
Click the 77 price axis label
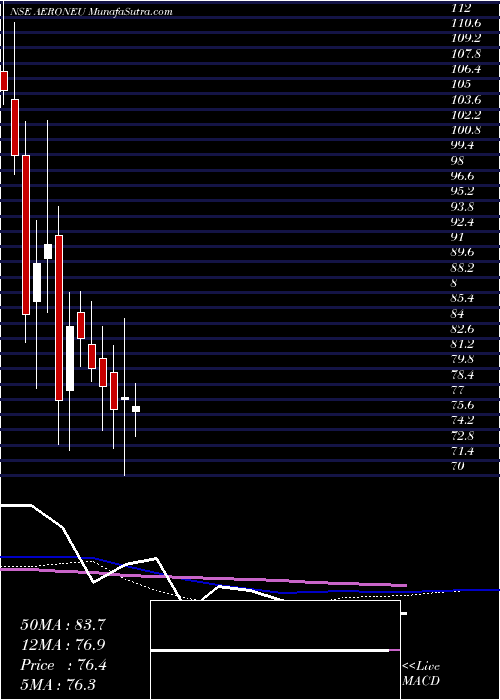pos(458,390)
